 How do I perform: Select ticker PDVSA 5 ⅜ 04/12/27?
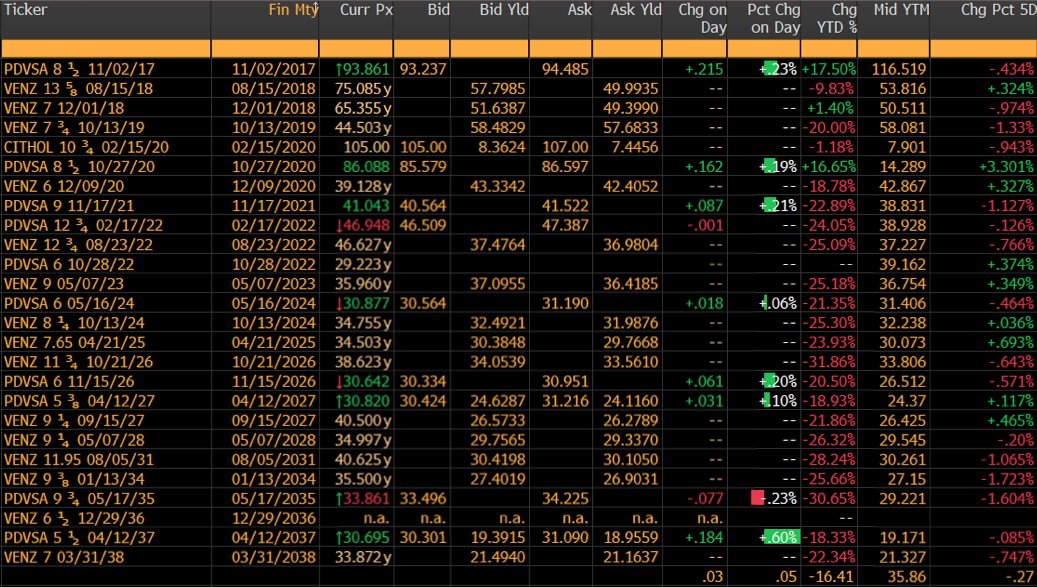pos(79,401)
